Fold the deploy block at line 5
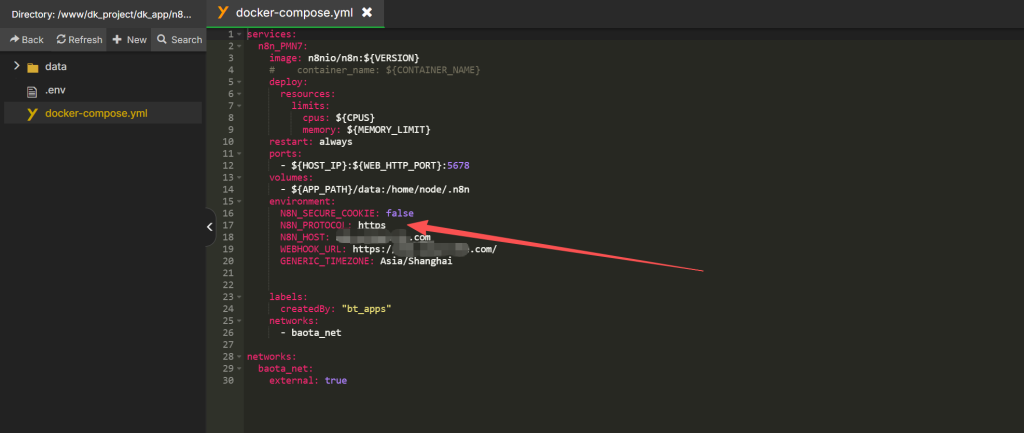The height and width of the screenshot is (433, 1024). pyautogui.click(x=240, y=82)
